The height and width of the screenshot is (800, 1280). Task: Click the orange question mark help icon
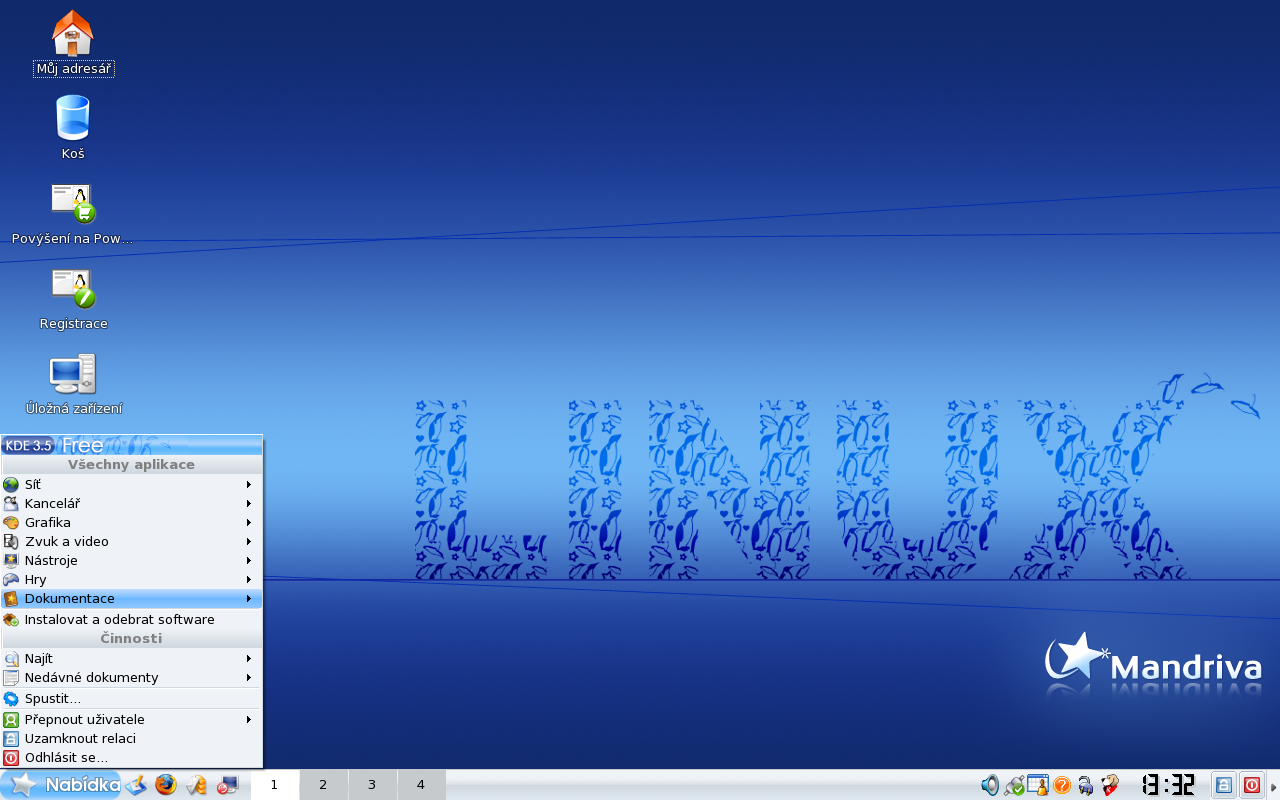click(1062, 786)
